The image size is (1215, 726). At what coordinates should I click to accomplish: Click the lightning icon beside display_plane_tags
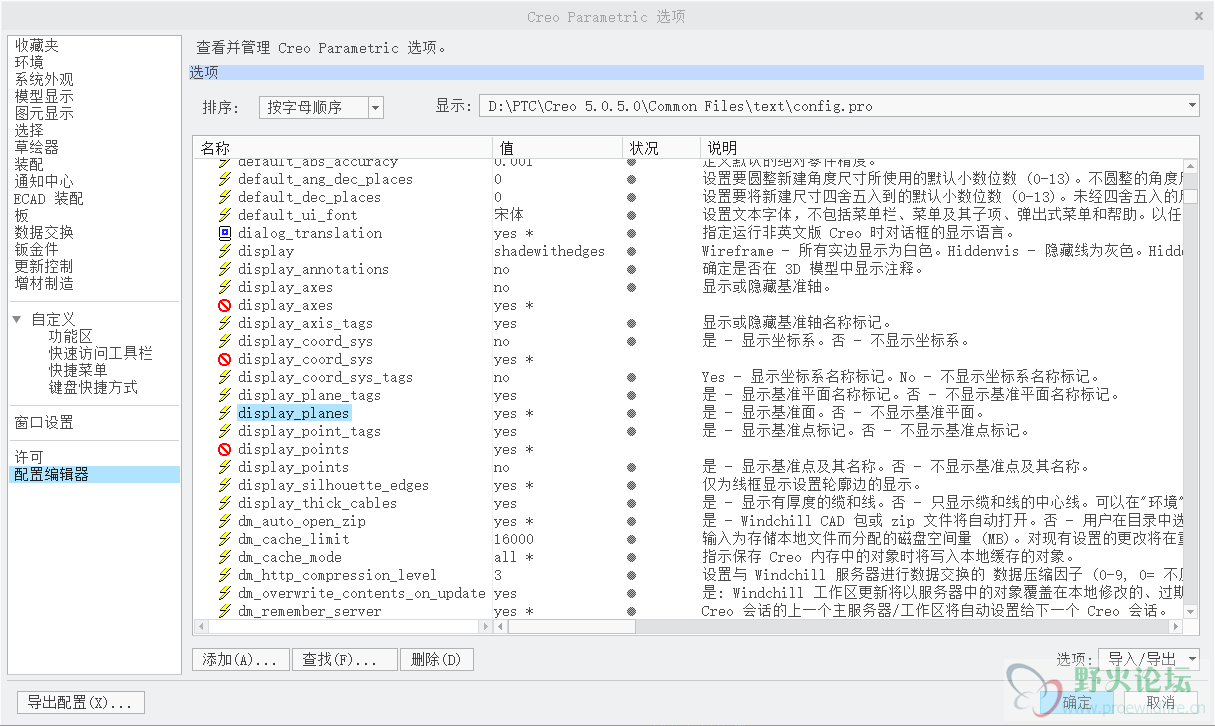coord(225,395)
